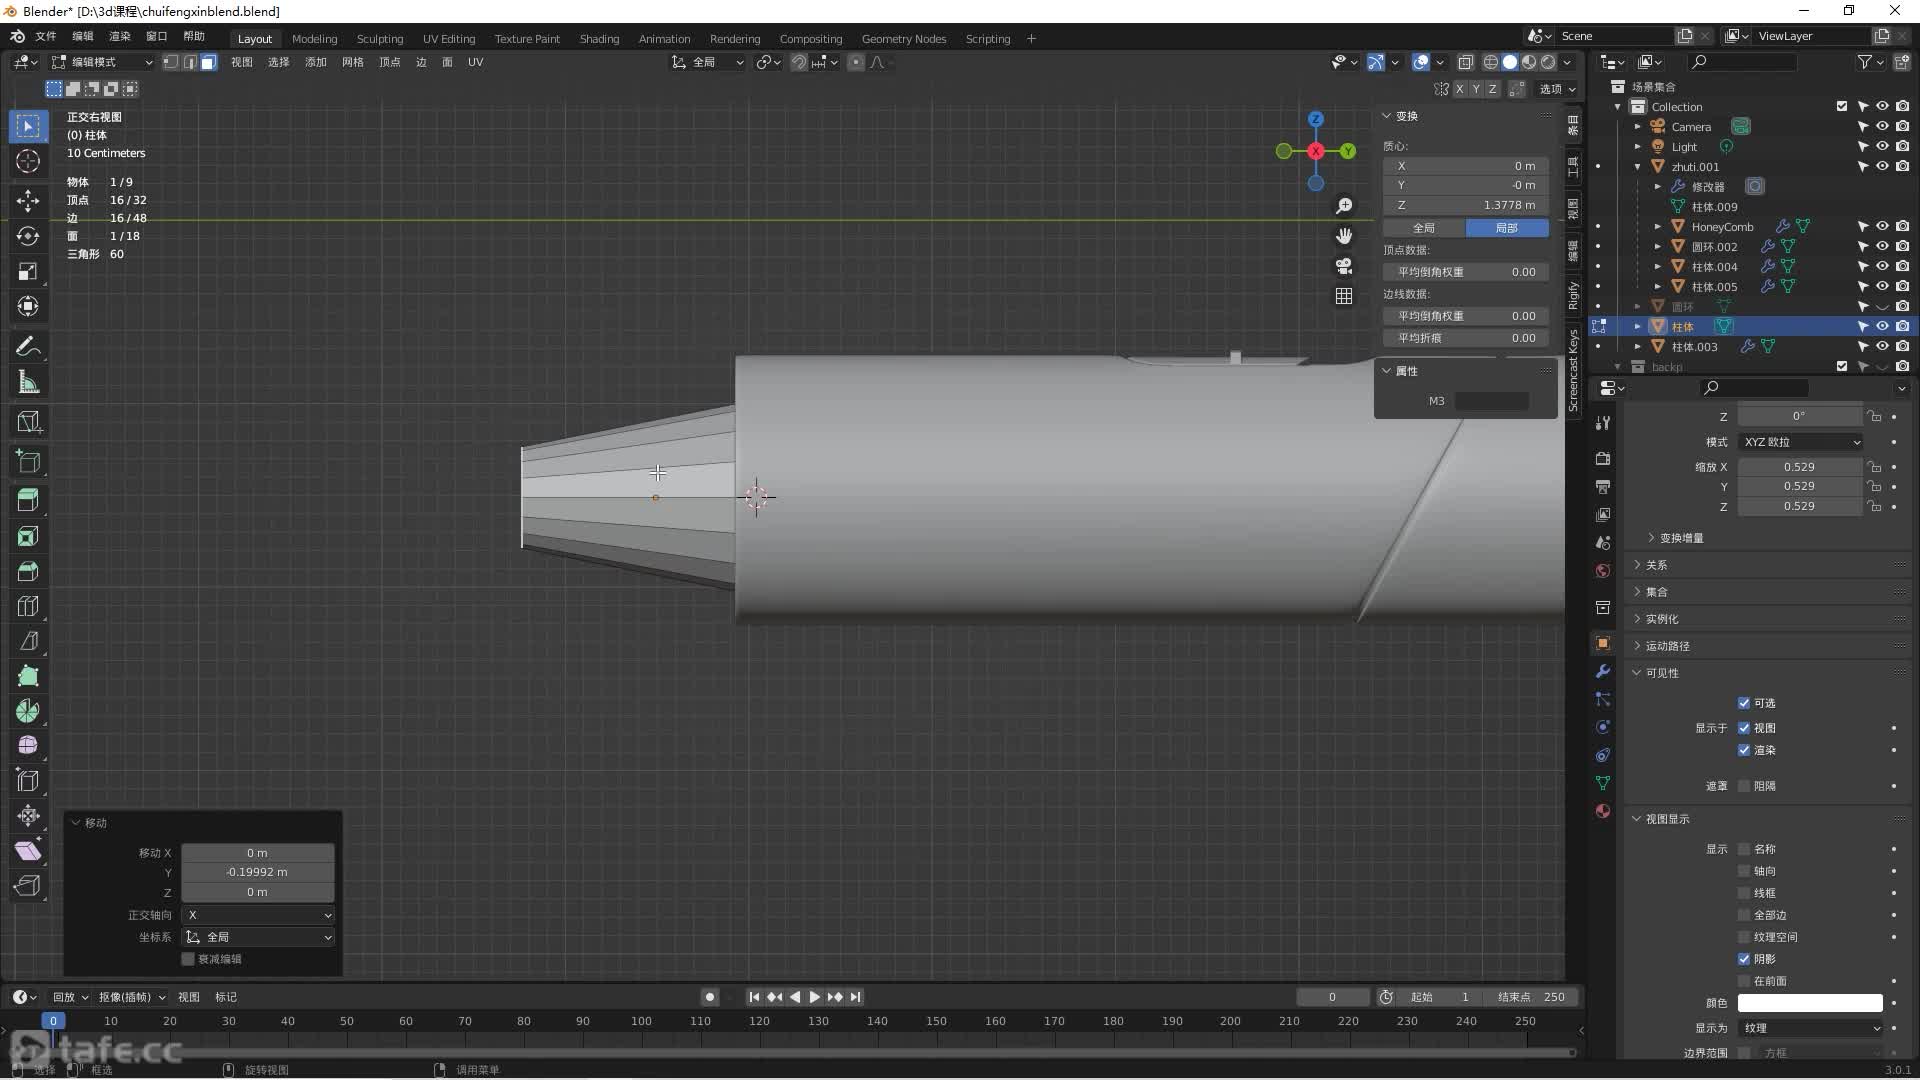The width and height of the screenshot is (1920, 1080).
Task: Toggle Collection exclude checkbox
Action: 1842,107
